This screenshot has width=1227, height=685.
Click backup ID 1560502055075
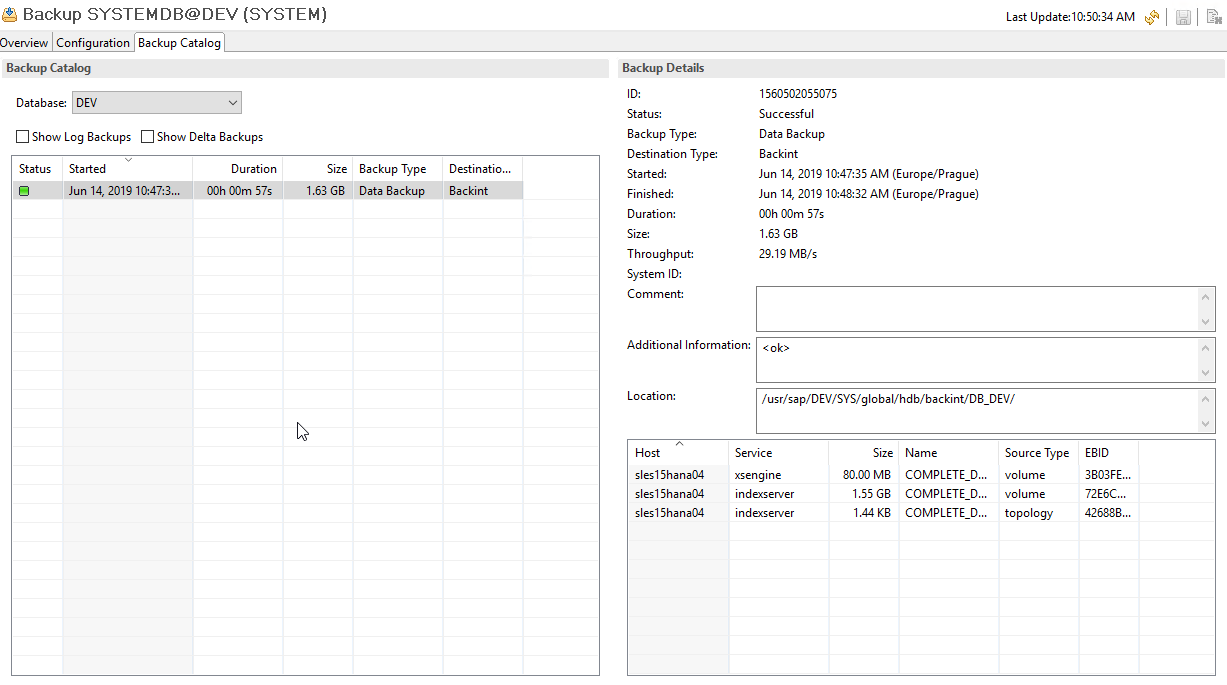point(798,94)
